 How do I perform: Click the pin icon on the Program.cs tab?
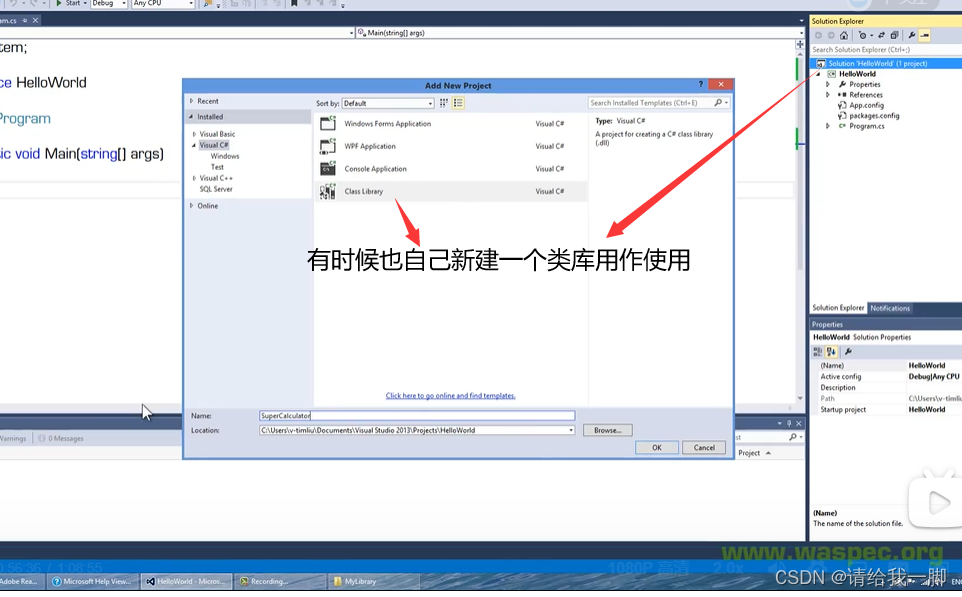[x=25, y=20]
